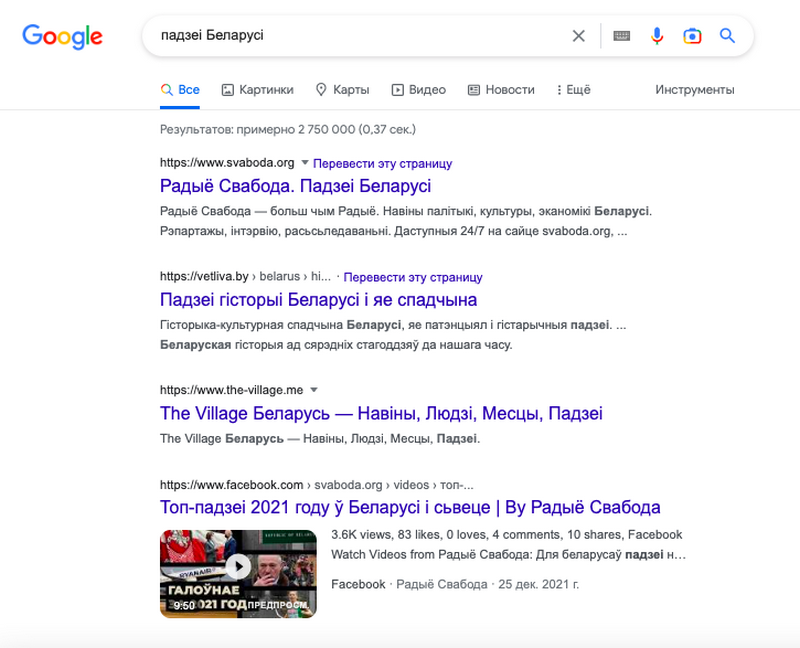Open Радыё Свабода. Падзеі Беларусі result
Image resolution: width=800 pixels, height=648 pixels.
295,186
